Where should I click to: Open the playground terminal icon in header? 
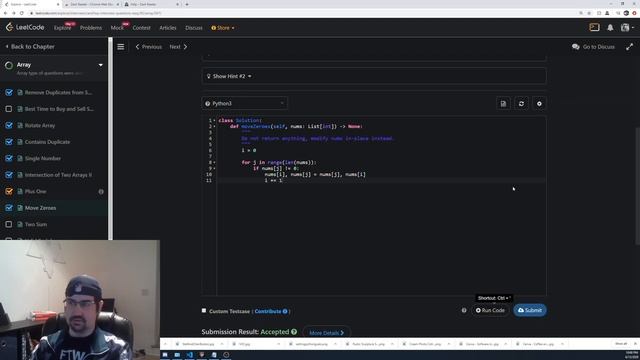coord(594,27)
